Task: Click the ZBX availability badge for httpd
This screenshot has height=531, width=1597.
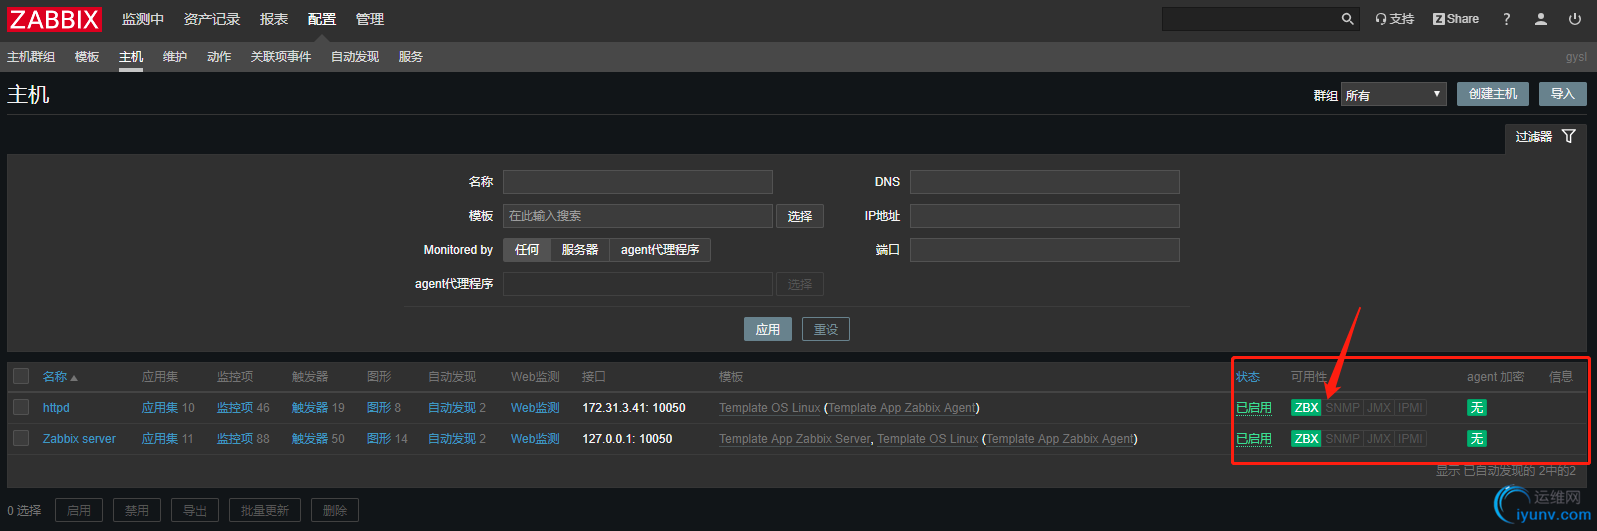Action: click(x=1306, y=407)
